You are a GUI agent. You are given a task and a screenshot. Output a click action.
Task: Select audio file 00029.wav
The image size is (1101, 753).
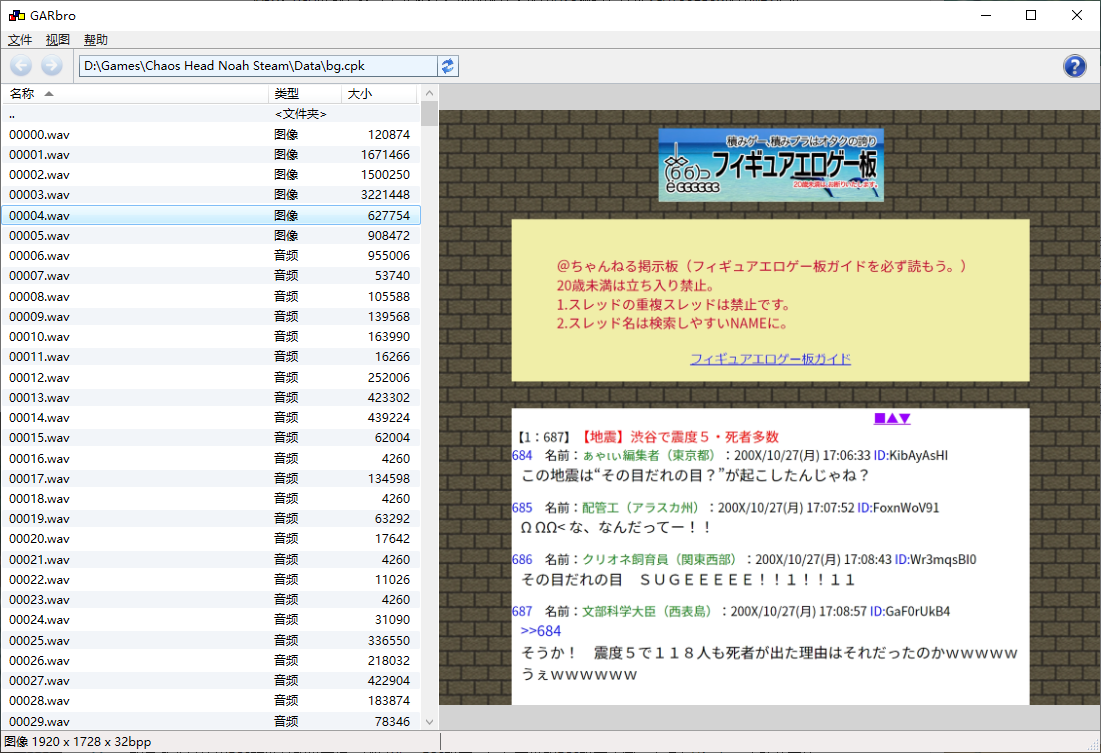click(211, 721)
